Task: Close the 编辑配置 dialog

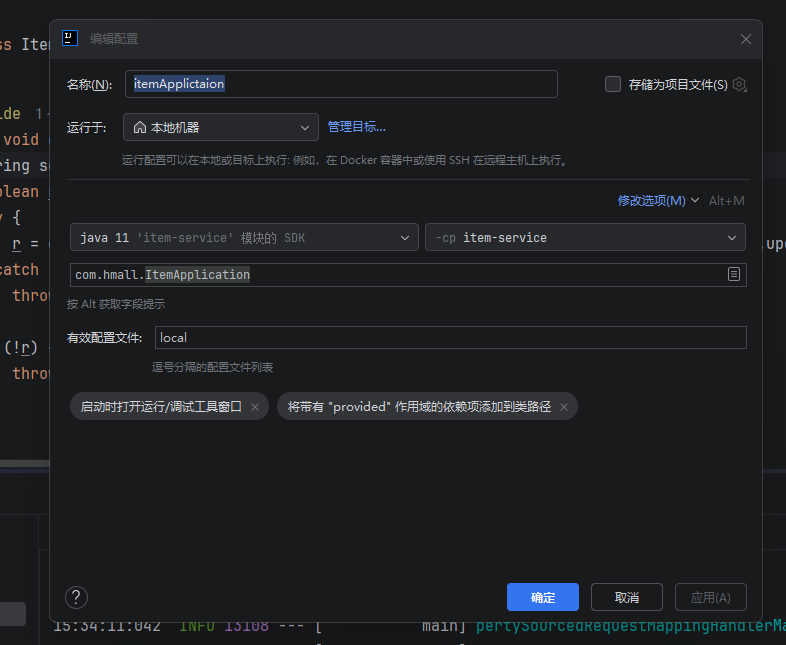Action: click(x=746, y=39)
